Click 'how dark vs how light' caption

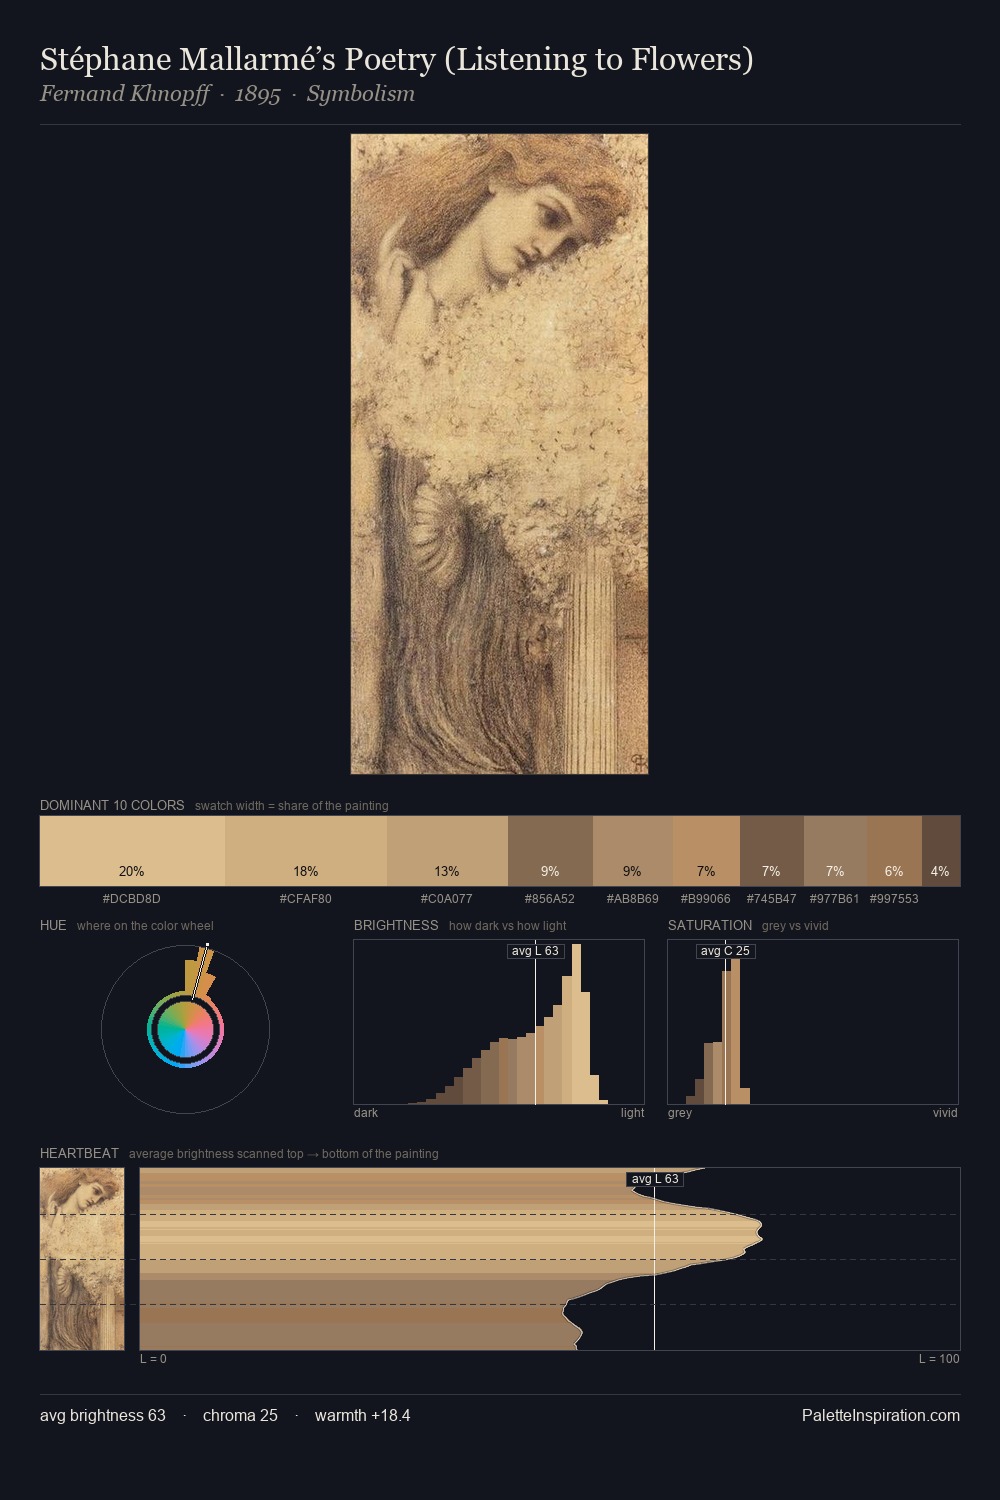click(x=508, y=926)
